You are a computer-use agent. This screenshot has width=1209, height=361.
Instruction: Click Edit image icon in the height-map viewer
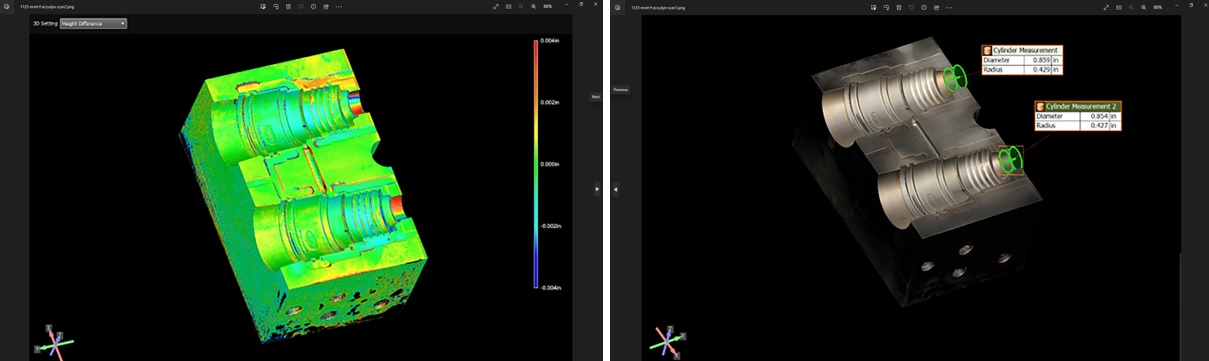pos(262,6)
